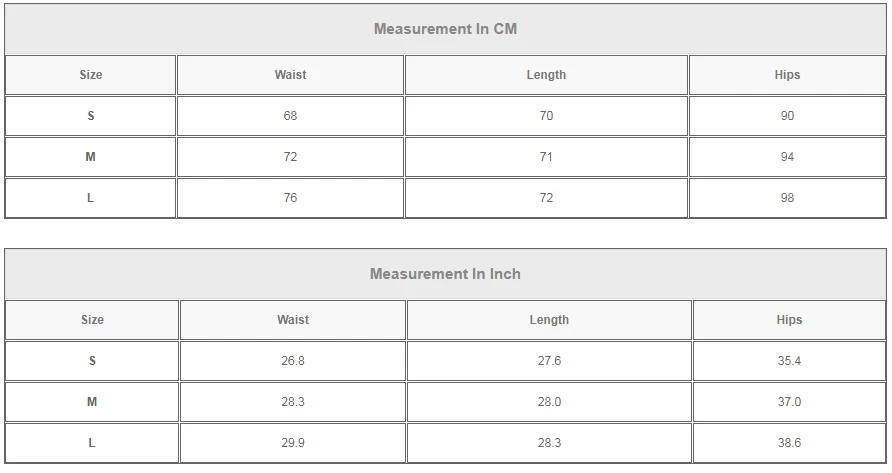Select the waist value 68 cell
The height and width of the screenshot is (473, 892).
coord(290,116)
